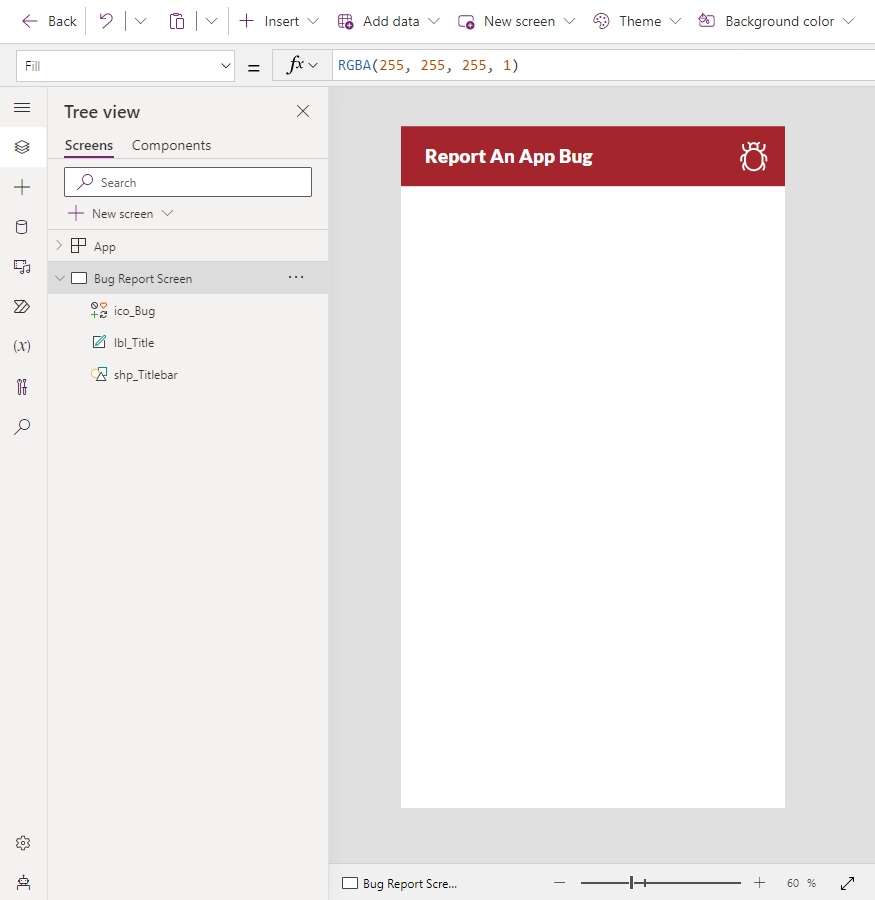
Task: Click the zoom slider track
Action: click(660, 883)
